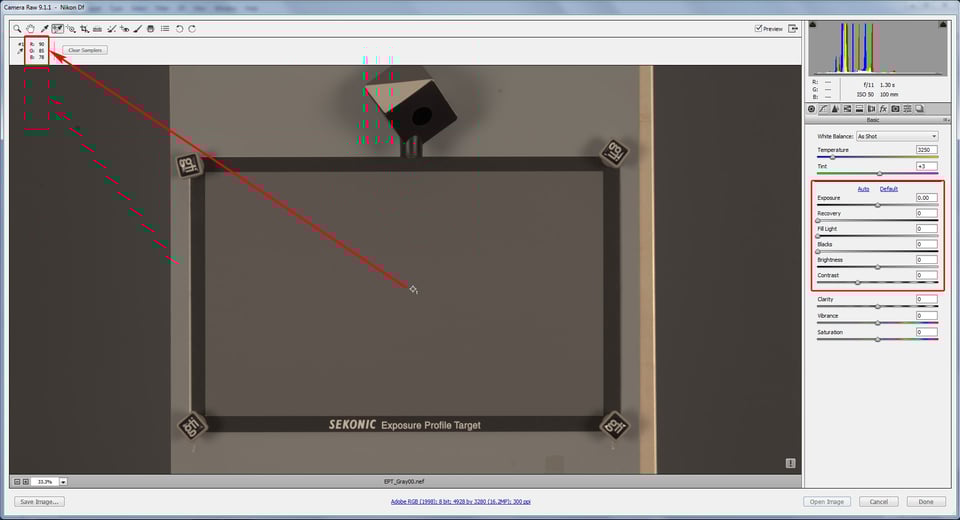Click the Blacks value field
This screenshot has width=960, height=520.
pyautogui.click(x=927, y=244)
